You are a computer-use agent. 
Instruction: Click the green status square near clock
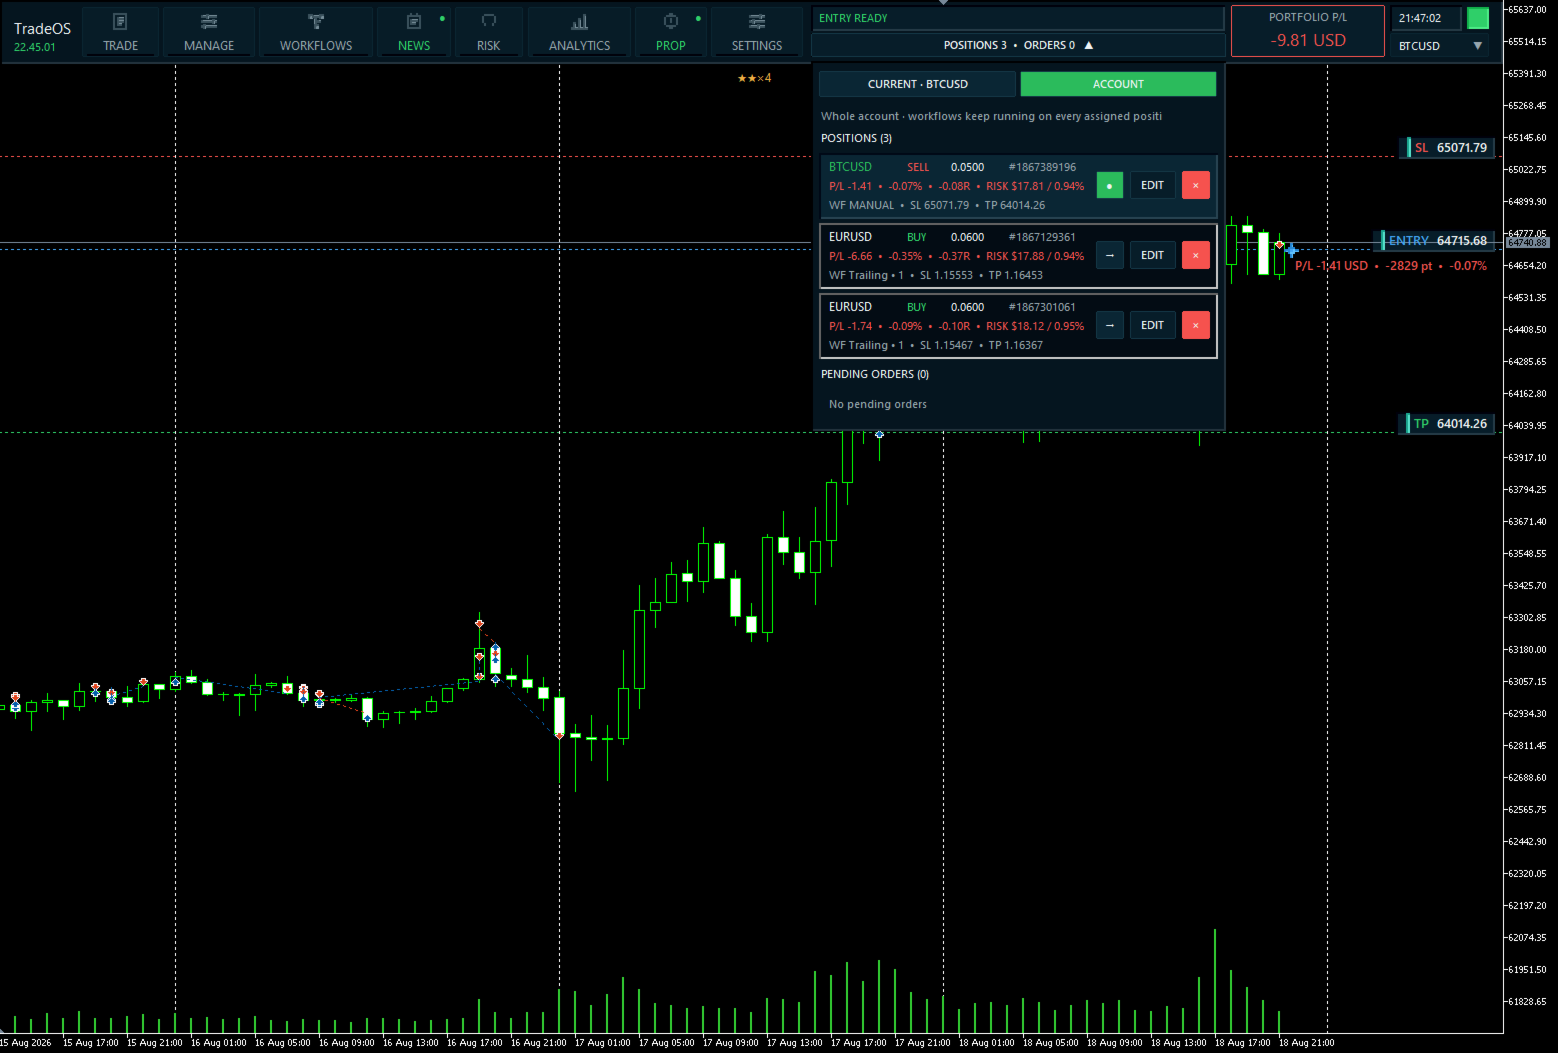pos(1477,18)
